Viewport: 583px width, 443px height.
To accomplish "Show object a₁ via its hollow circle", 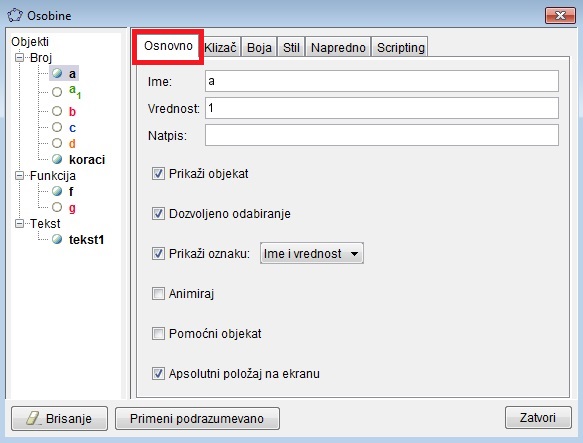I will click(x=57, y=92).
